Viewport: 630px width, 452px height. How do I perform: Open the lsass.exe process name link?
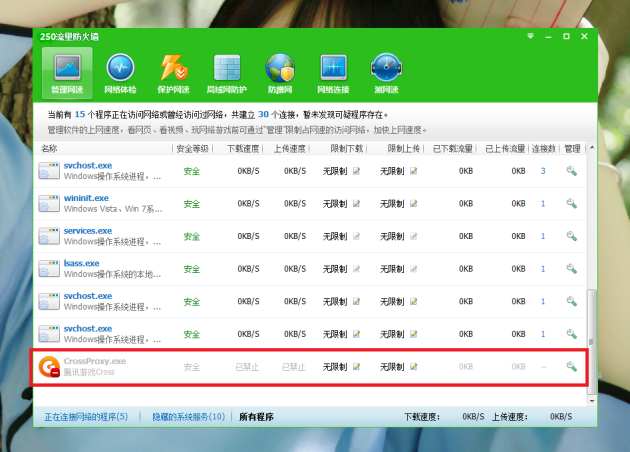(x=82, y=263)
